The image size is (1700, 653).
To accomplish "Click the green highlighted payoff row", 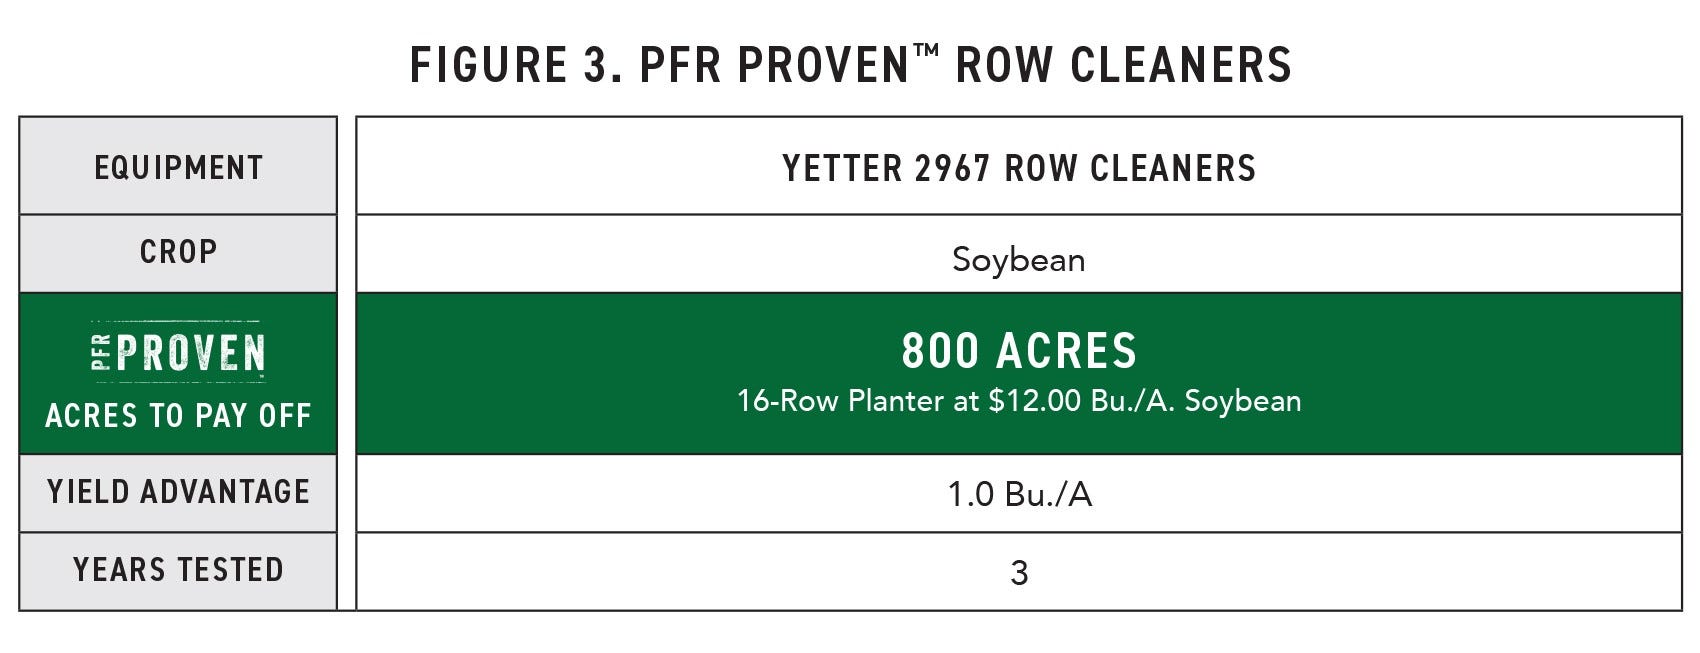I will 851,374.
